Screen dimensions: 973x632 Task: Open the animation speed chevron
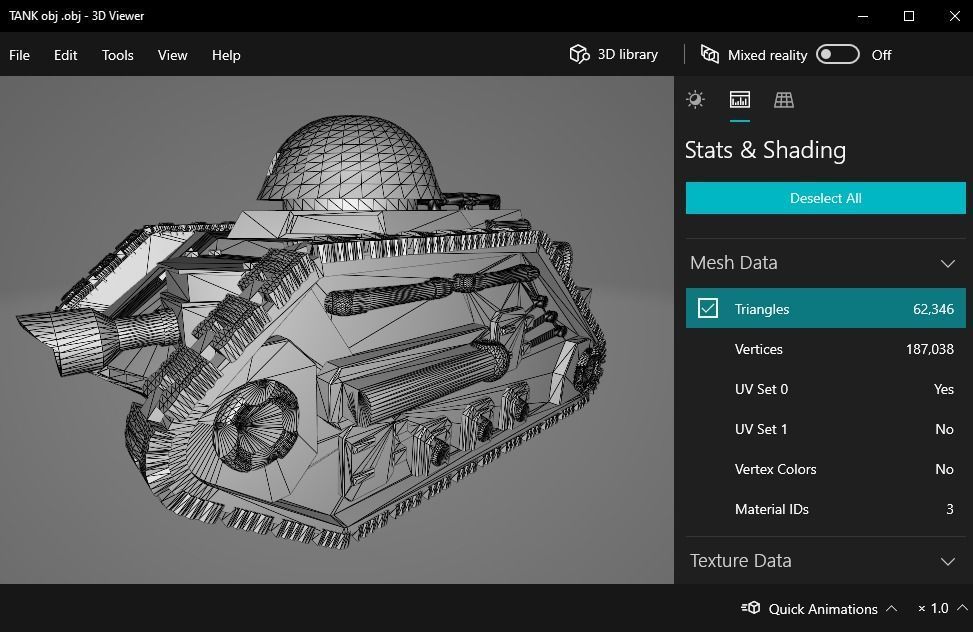pyautogui.click(x=962, y=608)
